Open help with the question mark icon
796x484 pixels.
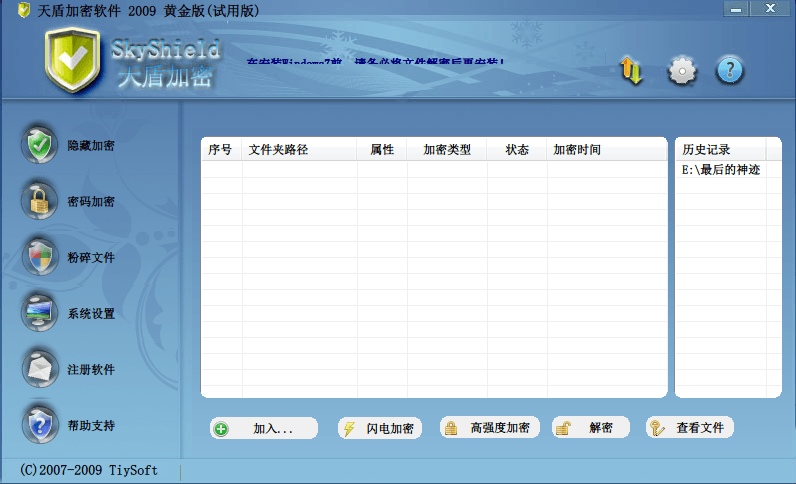point(730,70)
